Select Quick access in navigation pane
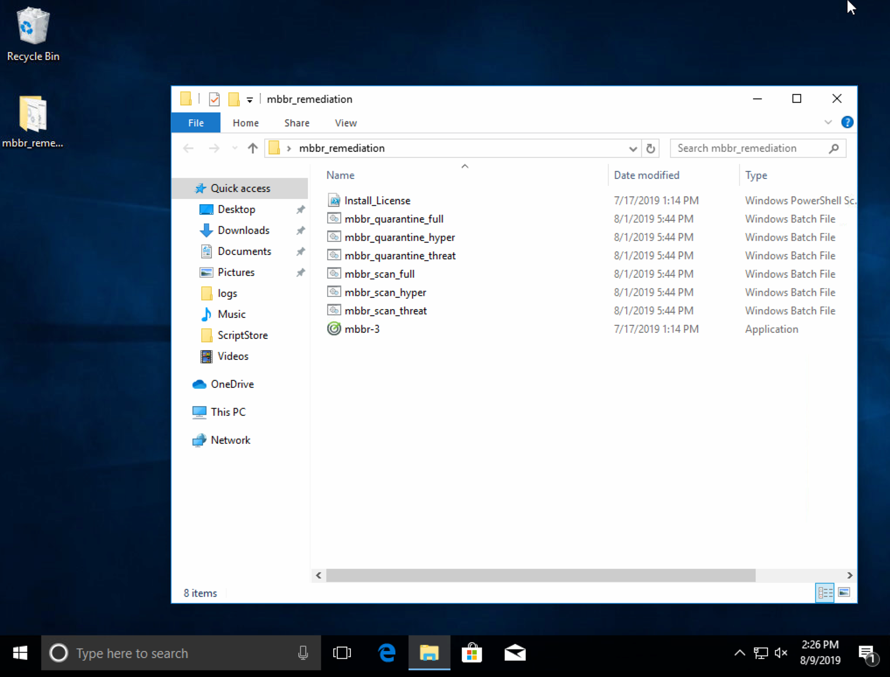This screenshot has height=677, width=890. [240, 188]
